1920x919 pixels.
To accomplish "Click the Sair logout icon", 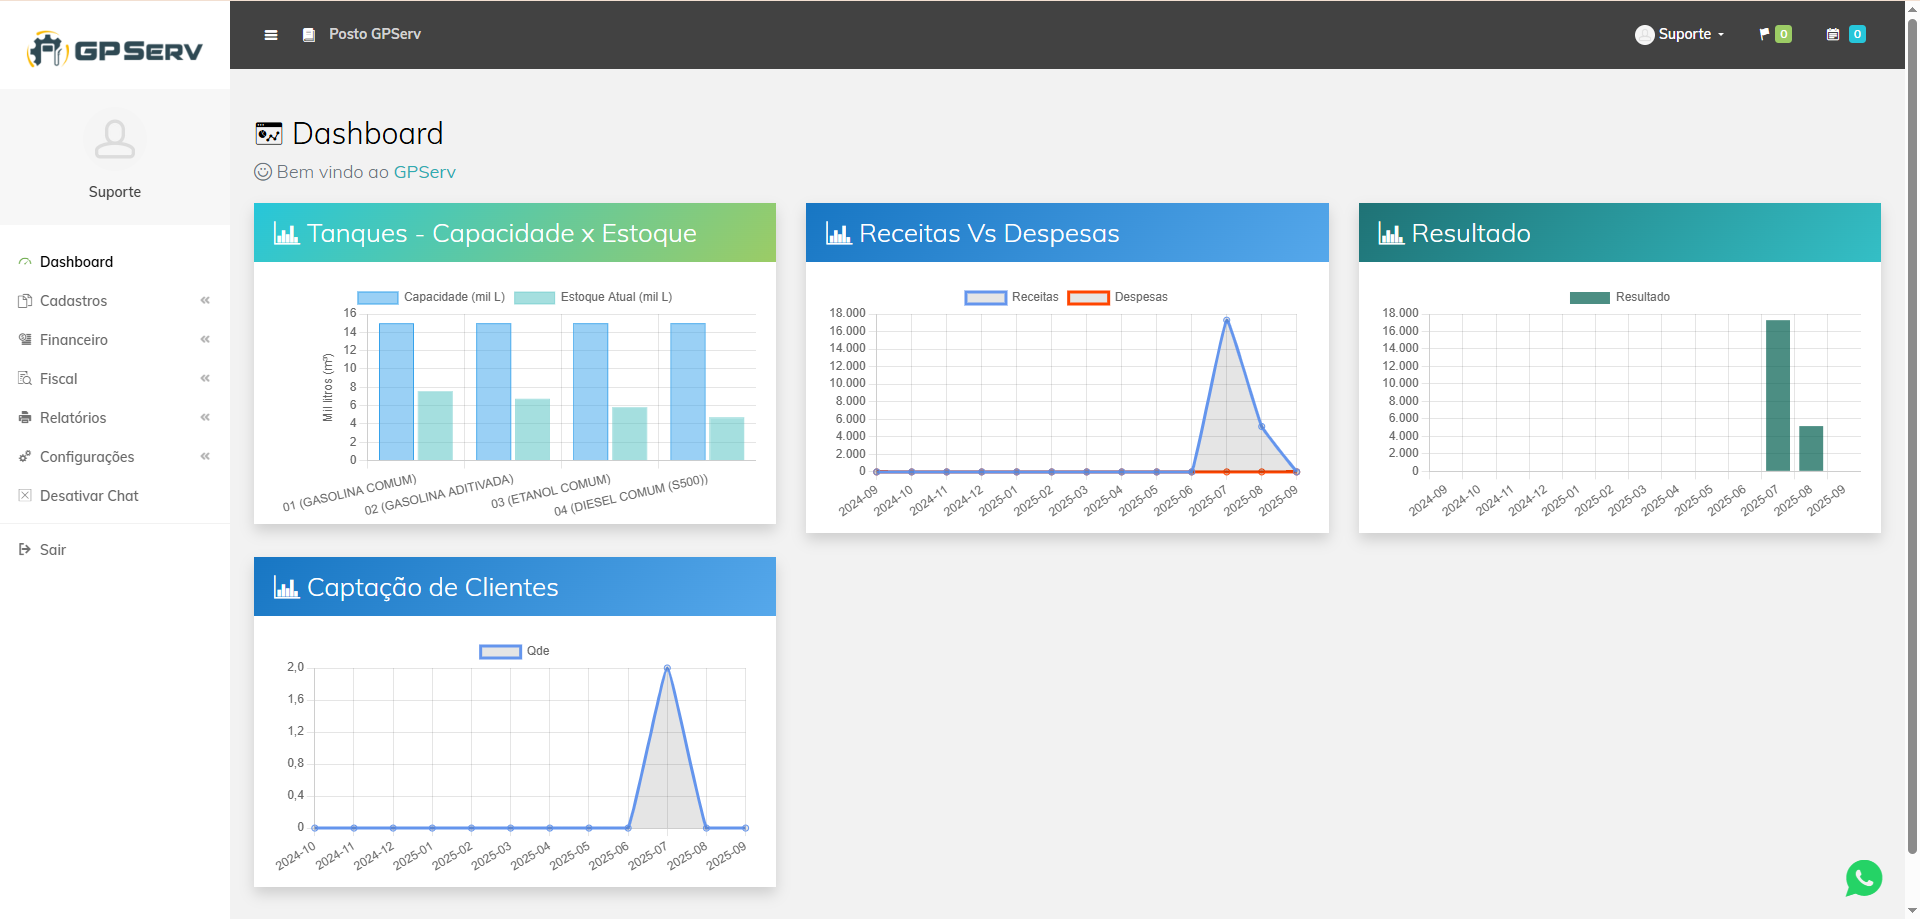I will [x=24, y=549].
